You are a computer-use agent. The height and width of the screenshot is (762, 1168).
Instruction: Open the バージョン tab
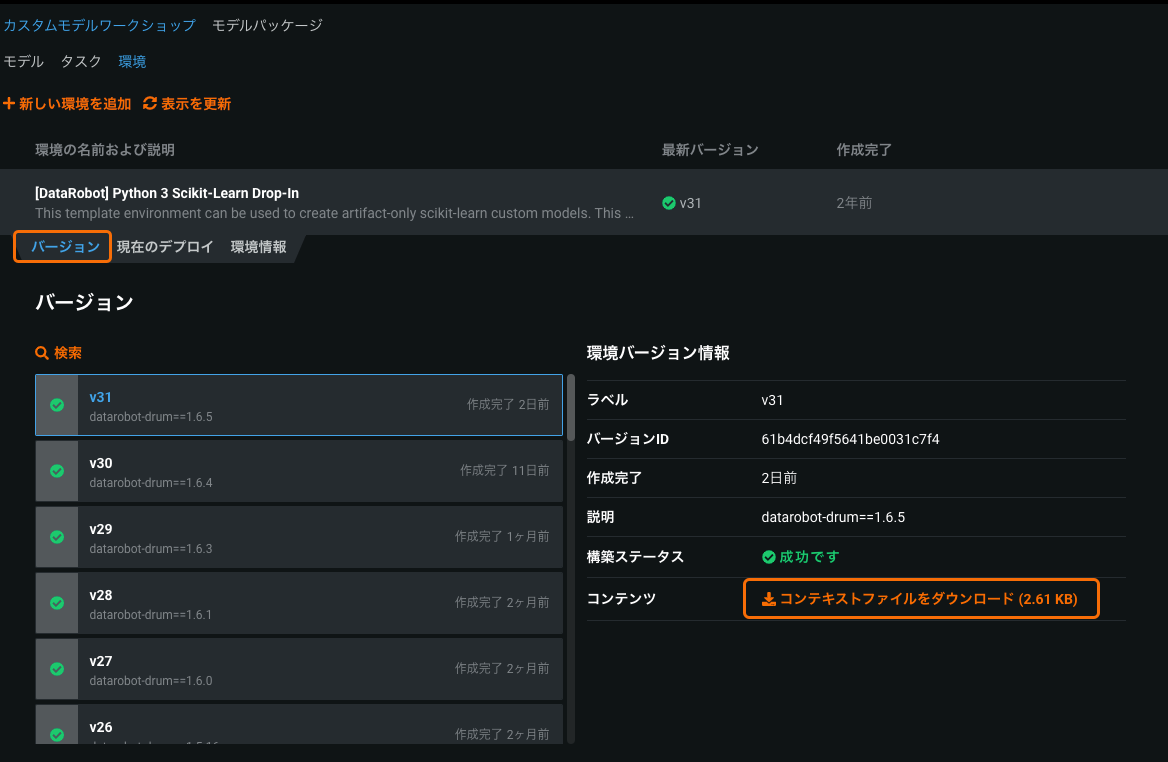(65, 247)
